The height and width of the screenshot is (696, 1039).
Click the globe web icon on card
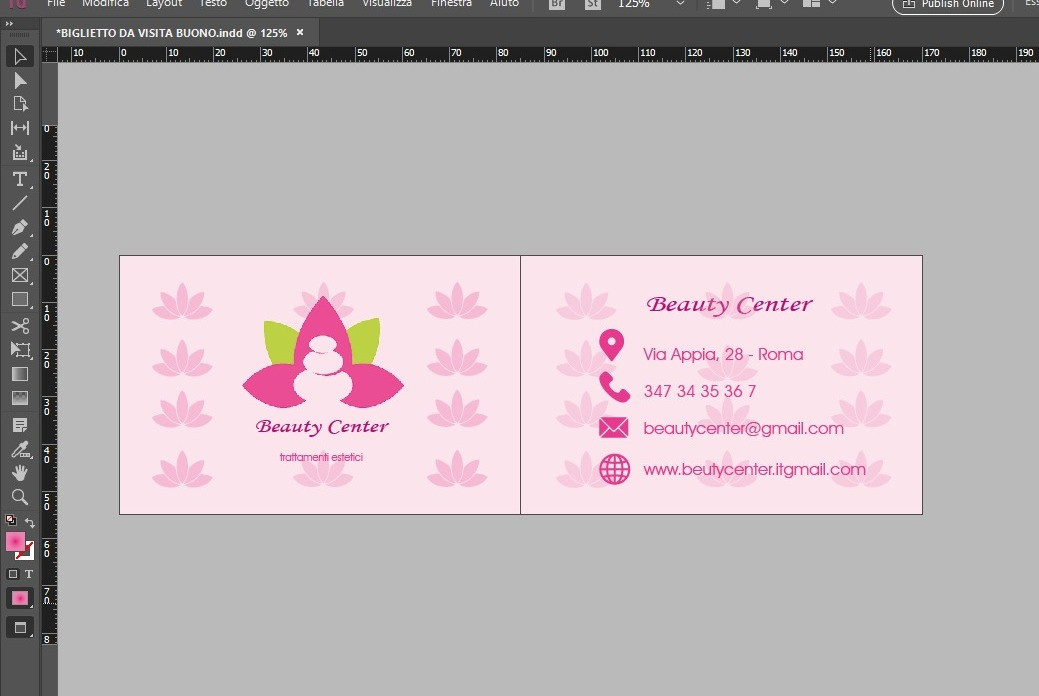(614, 469)
